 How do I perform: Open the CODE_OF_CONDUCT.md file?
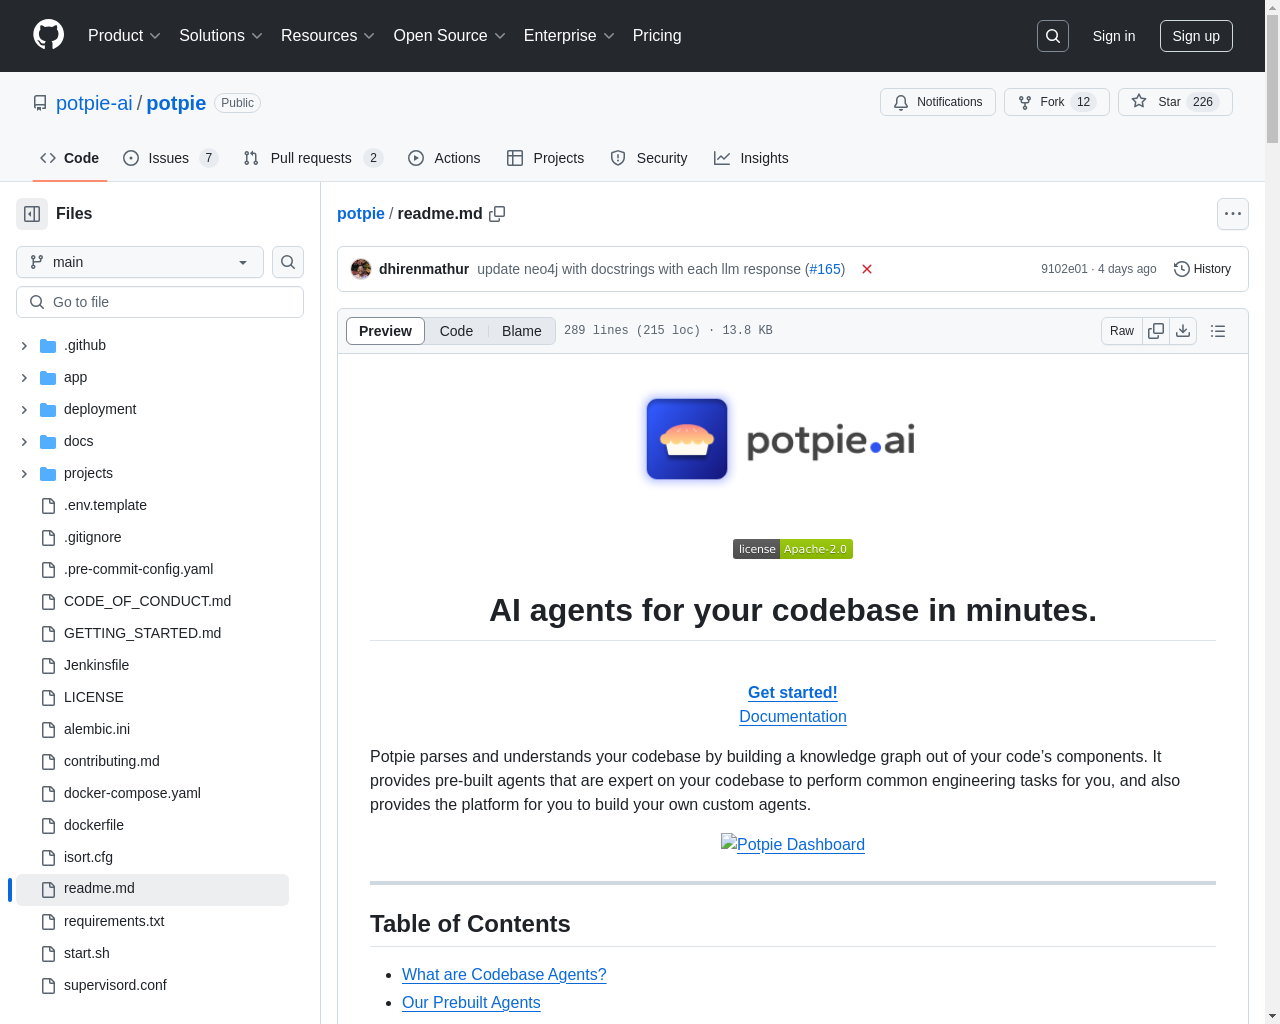coord(147,601)
